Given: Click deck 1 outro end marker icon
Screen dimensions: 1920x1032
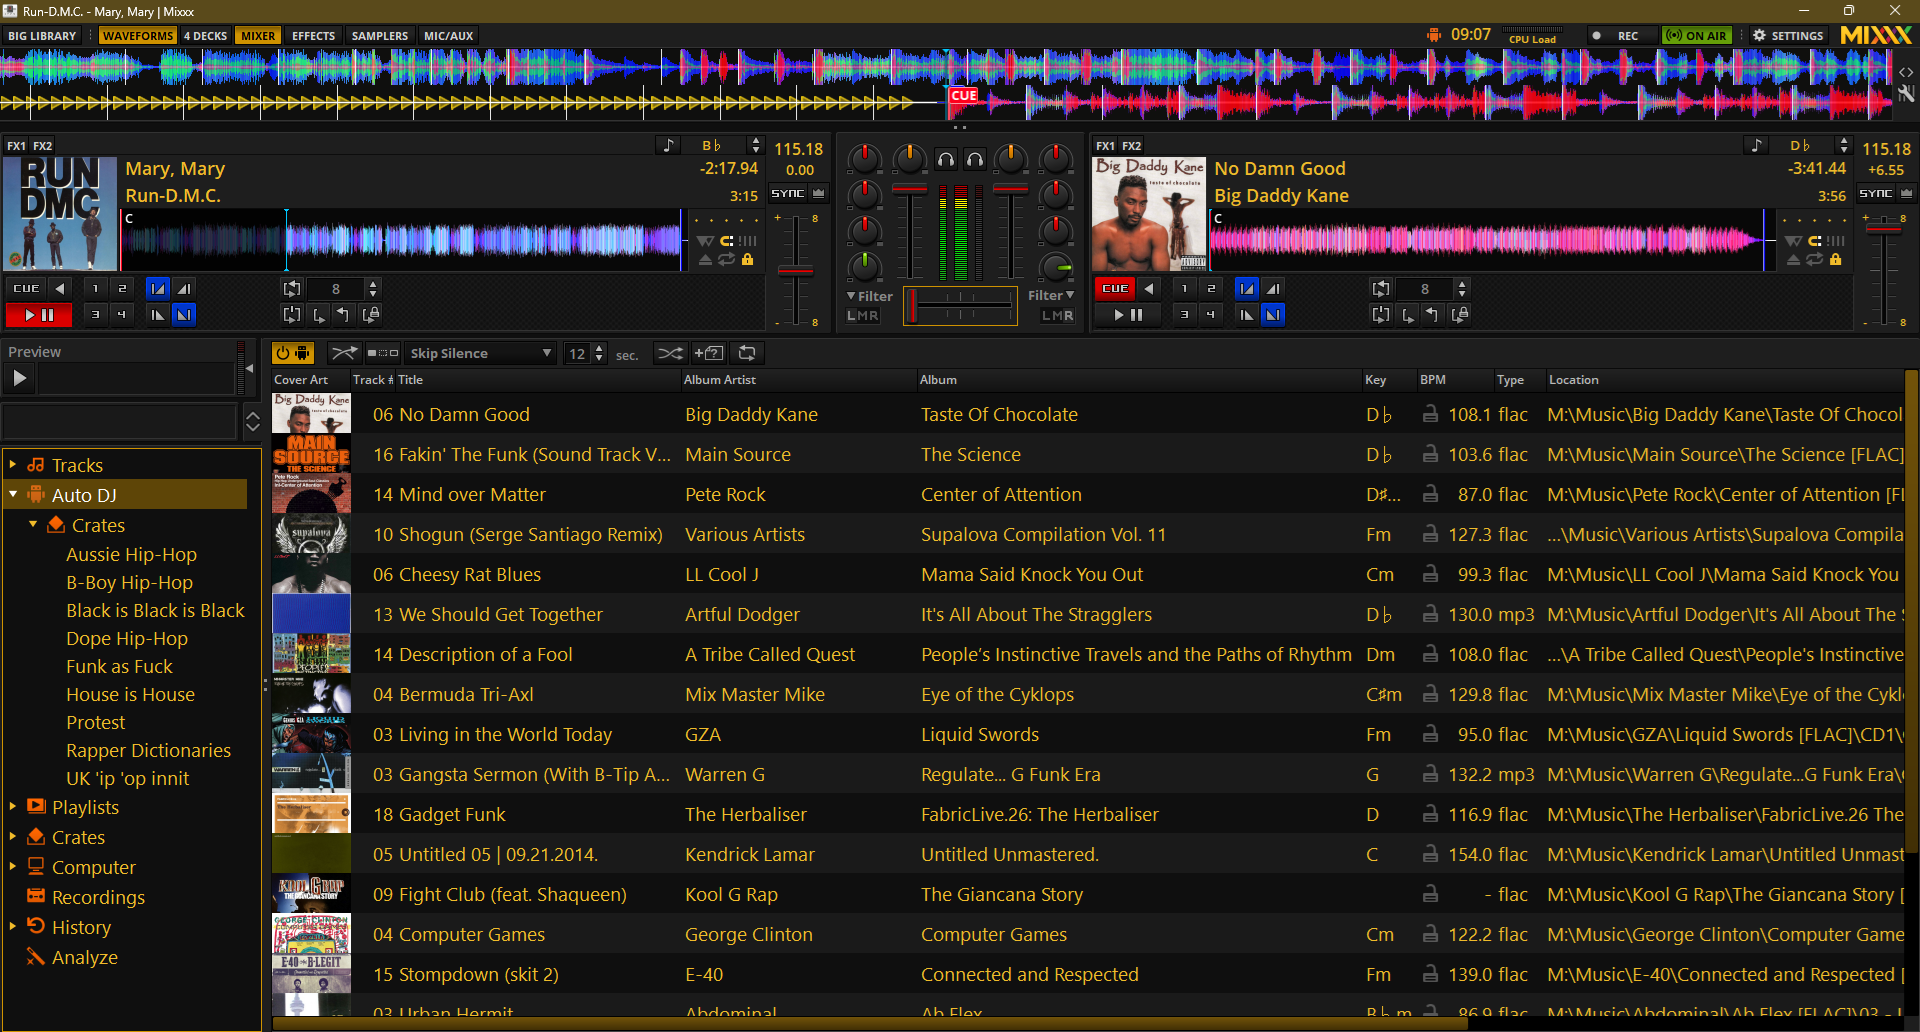Looking at the screenshot, I should (x=184, y=314).
